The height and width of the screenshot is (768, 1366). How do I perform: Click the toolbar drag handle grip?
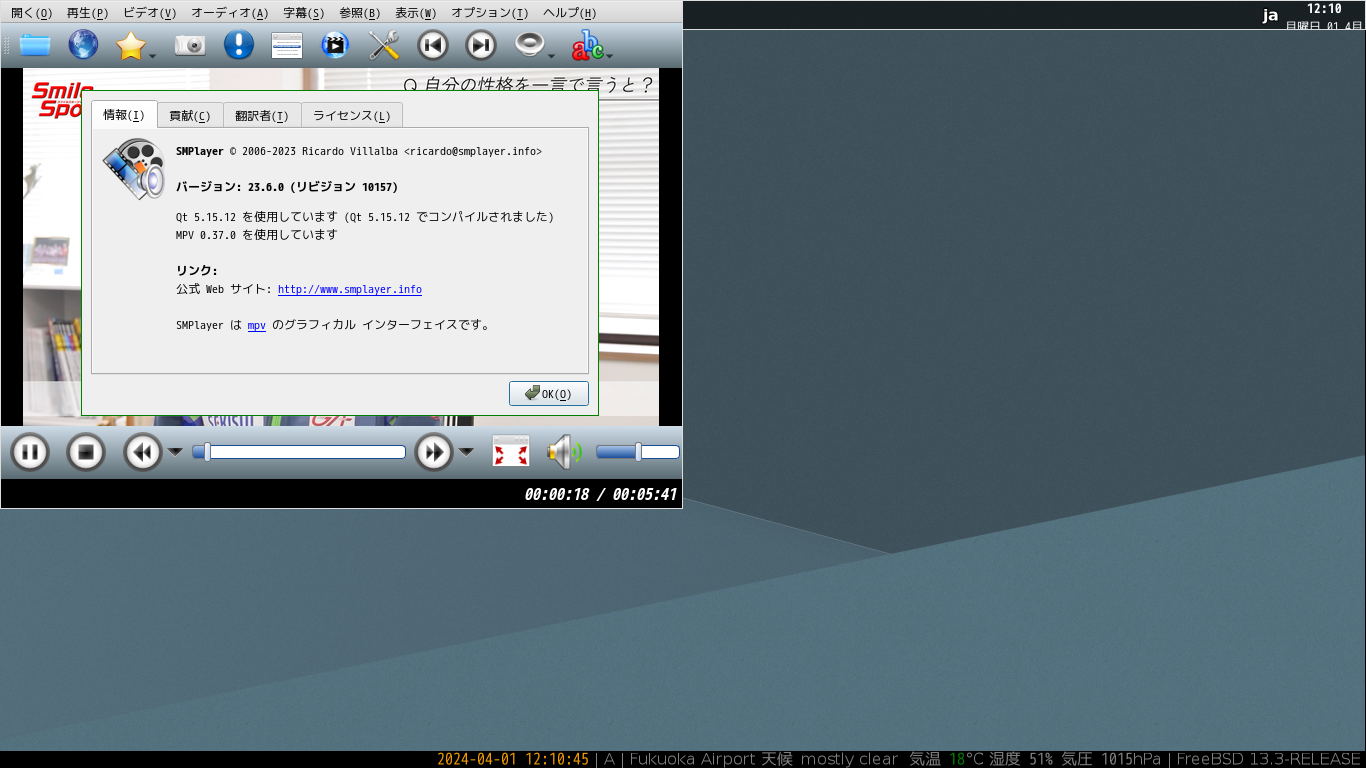(8, 45)
